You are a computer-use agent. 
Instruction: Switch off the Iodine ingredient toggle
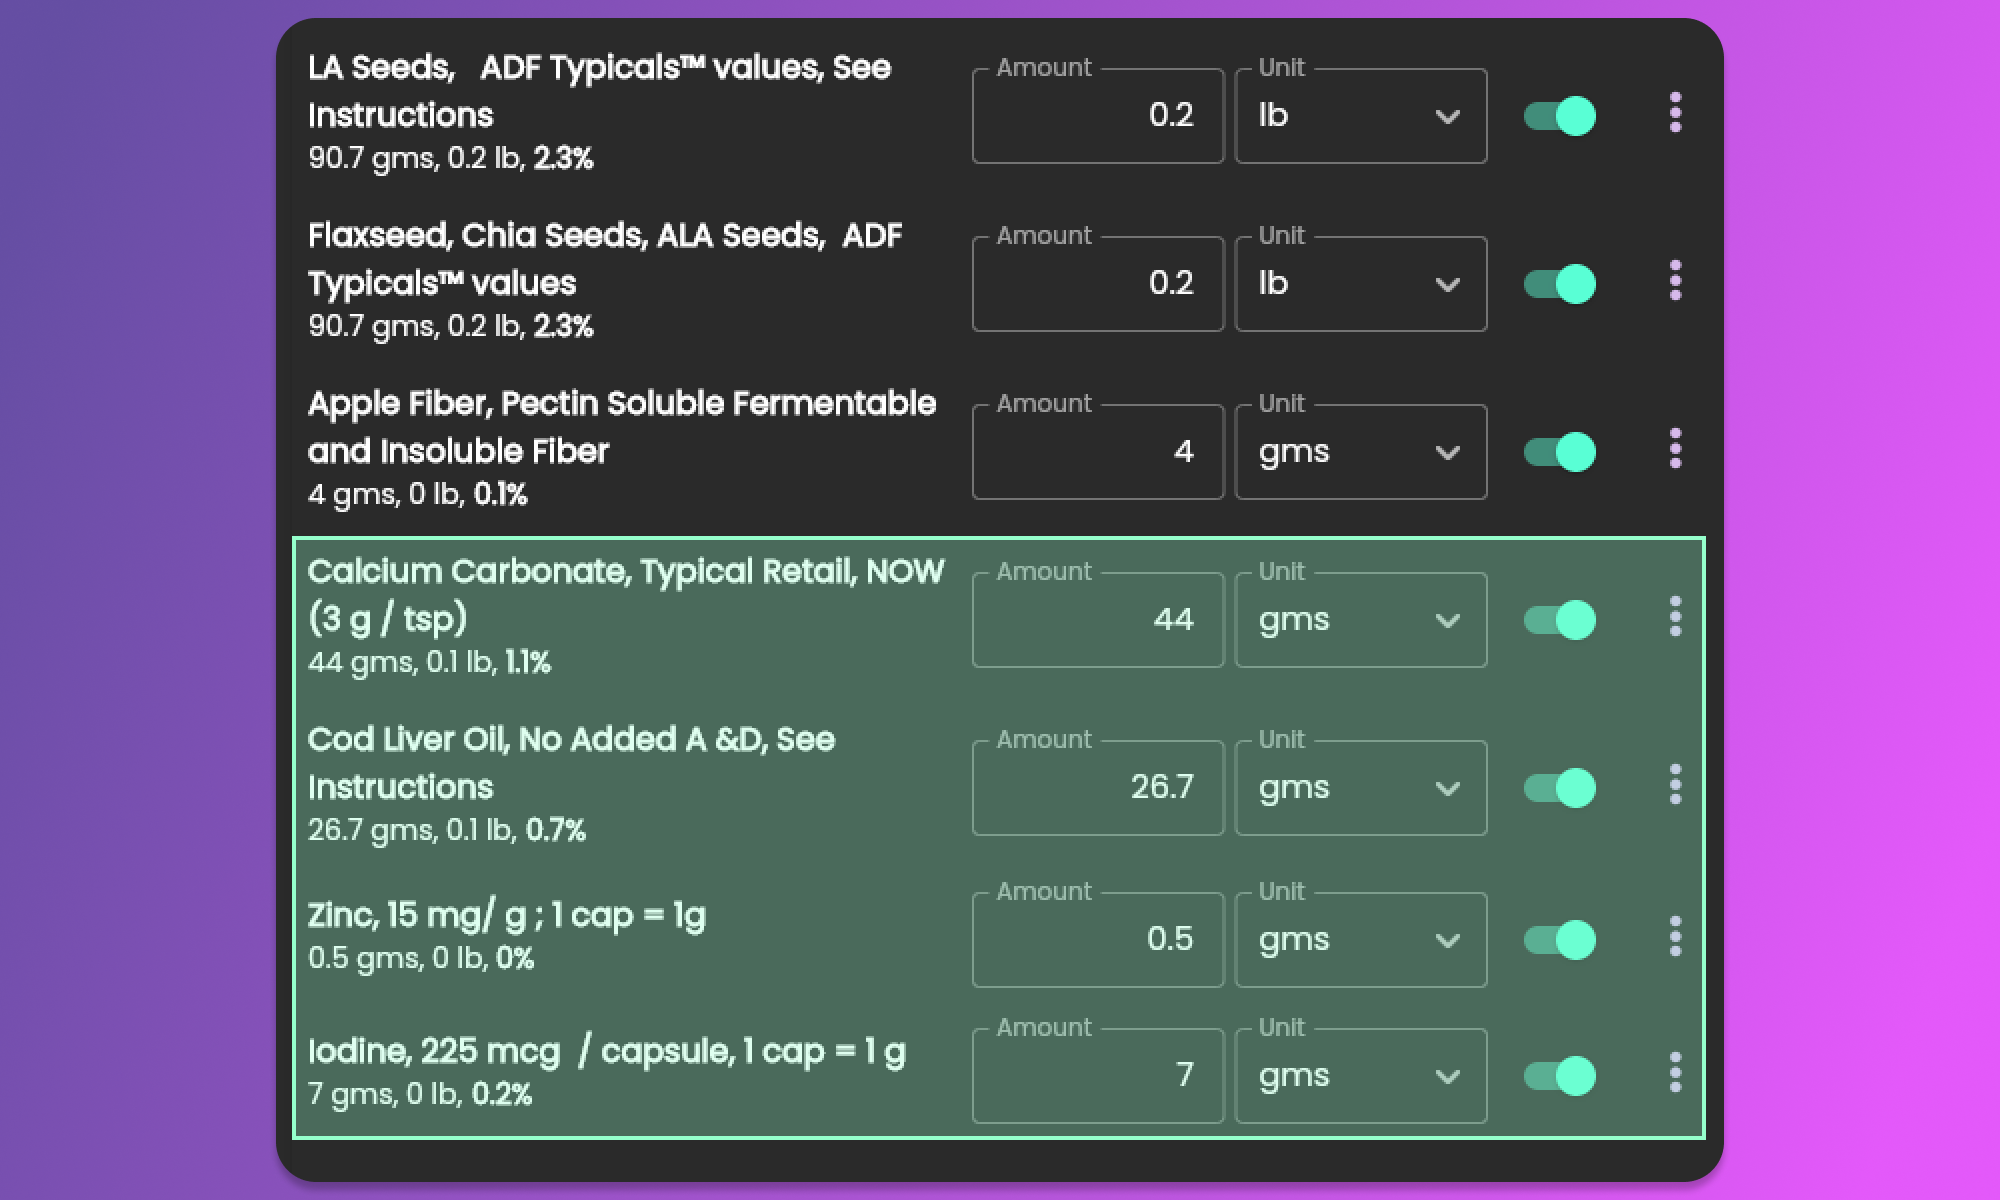pos(1560,1076)
